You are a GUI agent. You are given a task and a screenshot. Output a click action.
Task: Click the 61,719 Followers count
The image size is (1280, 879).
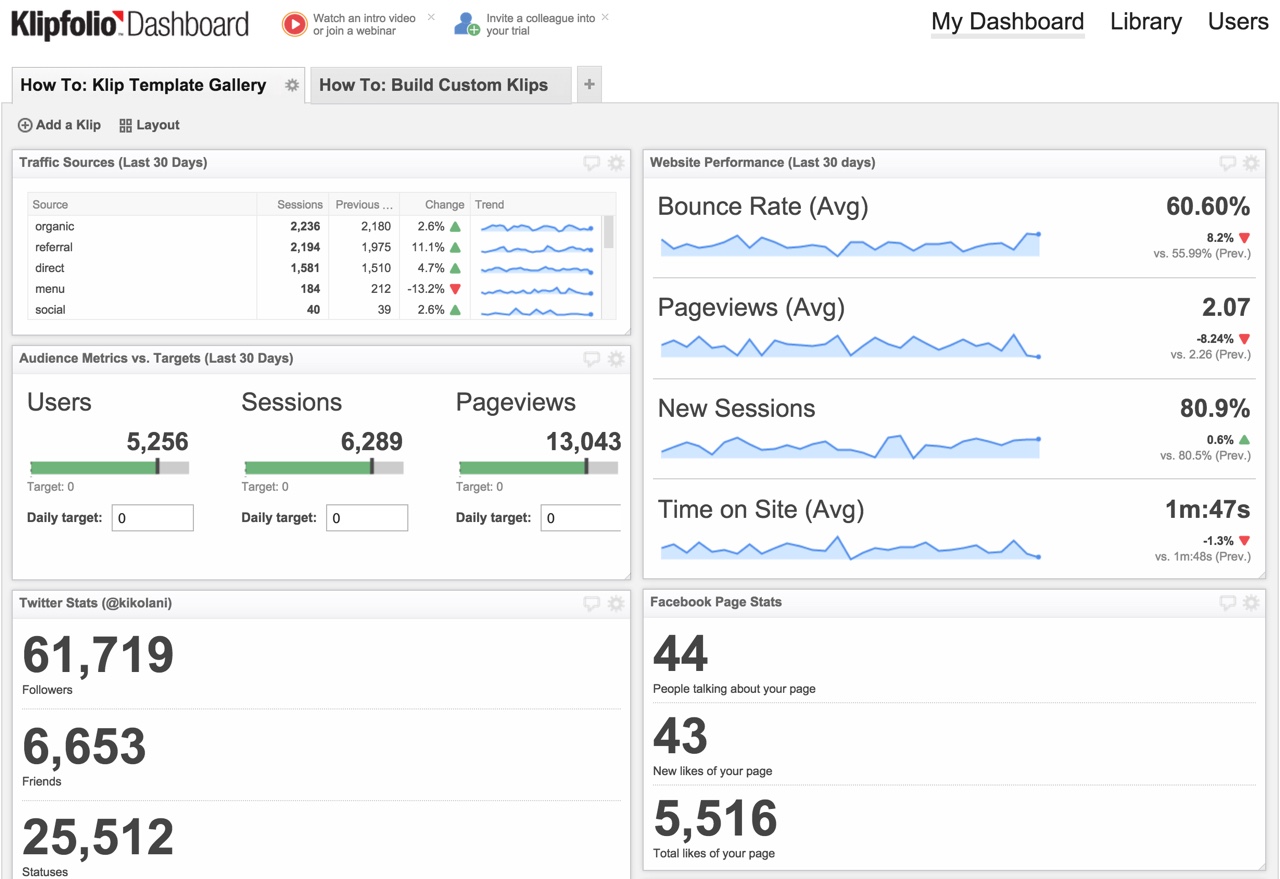pyautogui.click(x=98, y=656)
